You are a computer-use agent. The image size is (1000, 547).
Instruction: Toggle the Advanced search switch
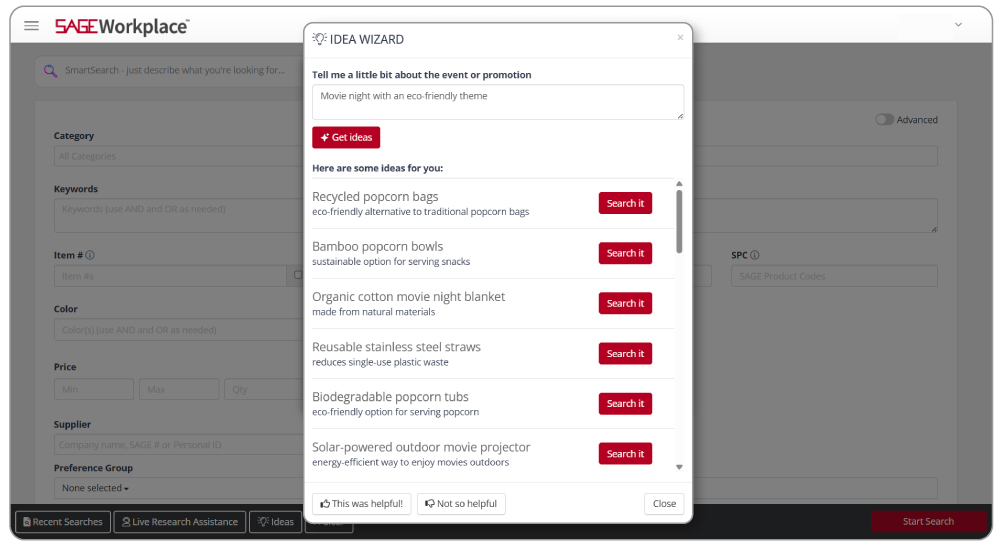click(884, 120)
